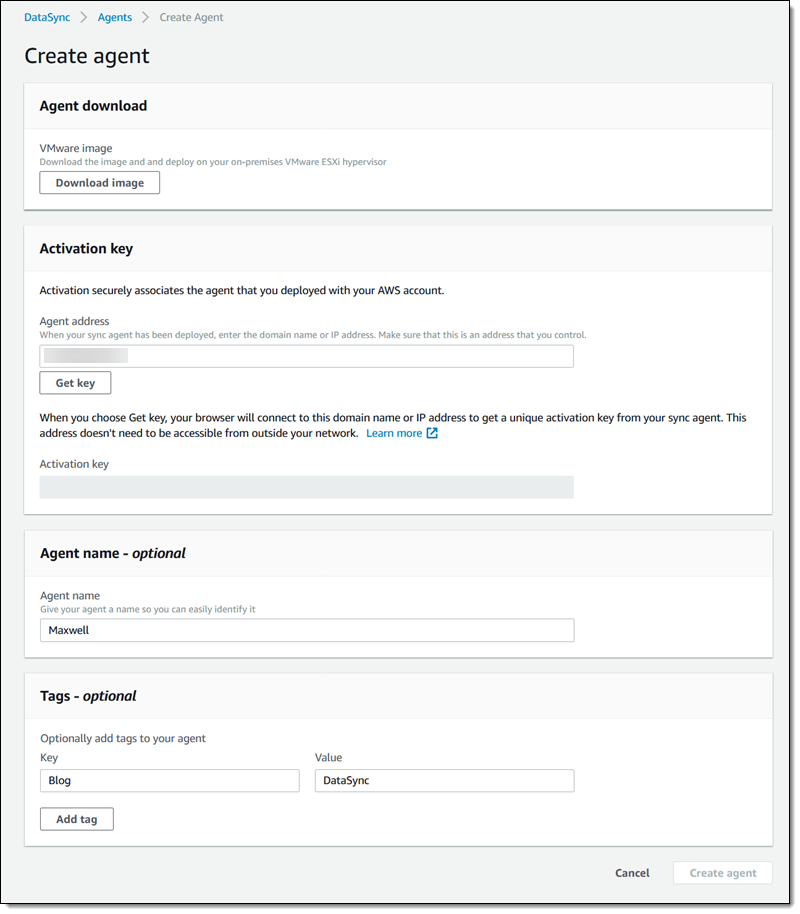The width and height of the screenshot is (800, 914).
Task: Click the Tags - optional section header
Action: pos(88,696)
